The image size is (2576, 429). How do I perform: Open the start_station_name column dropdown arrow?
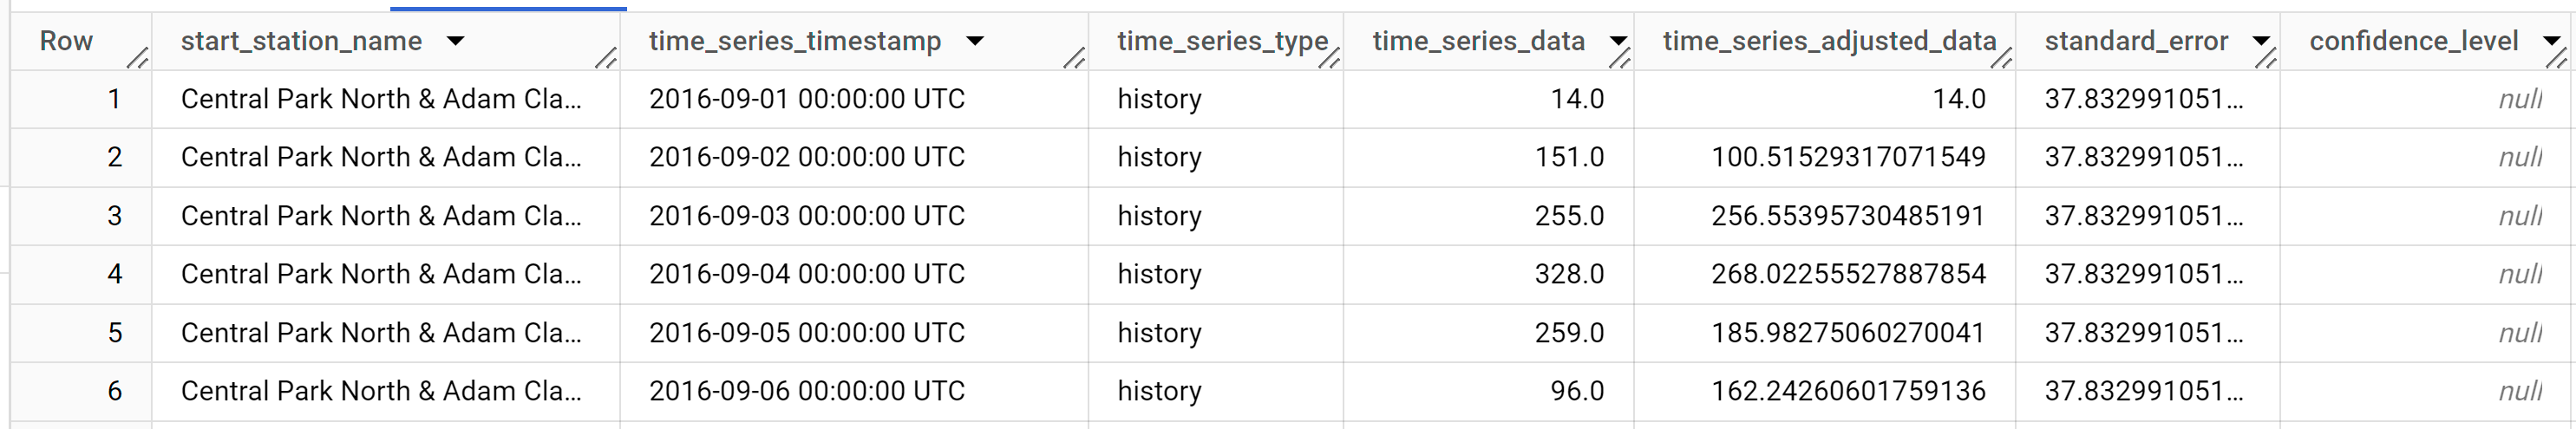pos(456,41)
